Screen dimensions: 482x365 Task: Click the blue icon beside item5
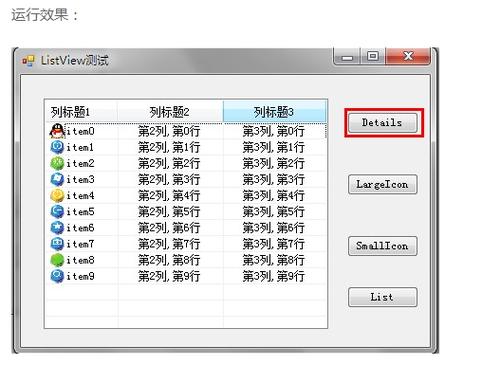[57, 212]
